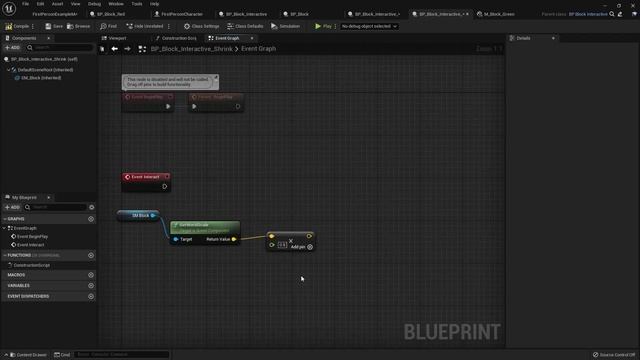Collapse the FUNCTIONS section

pos(5,256)
